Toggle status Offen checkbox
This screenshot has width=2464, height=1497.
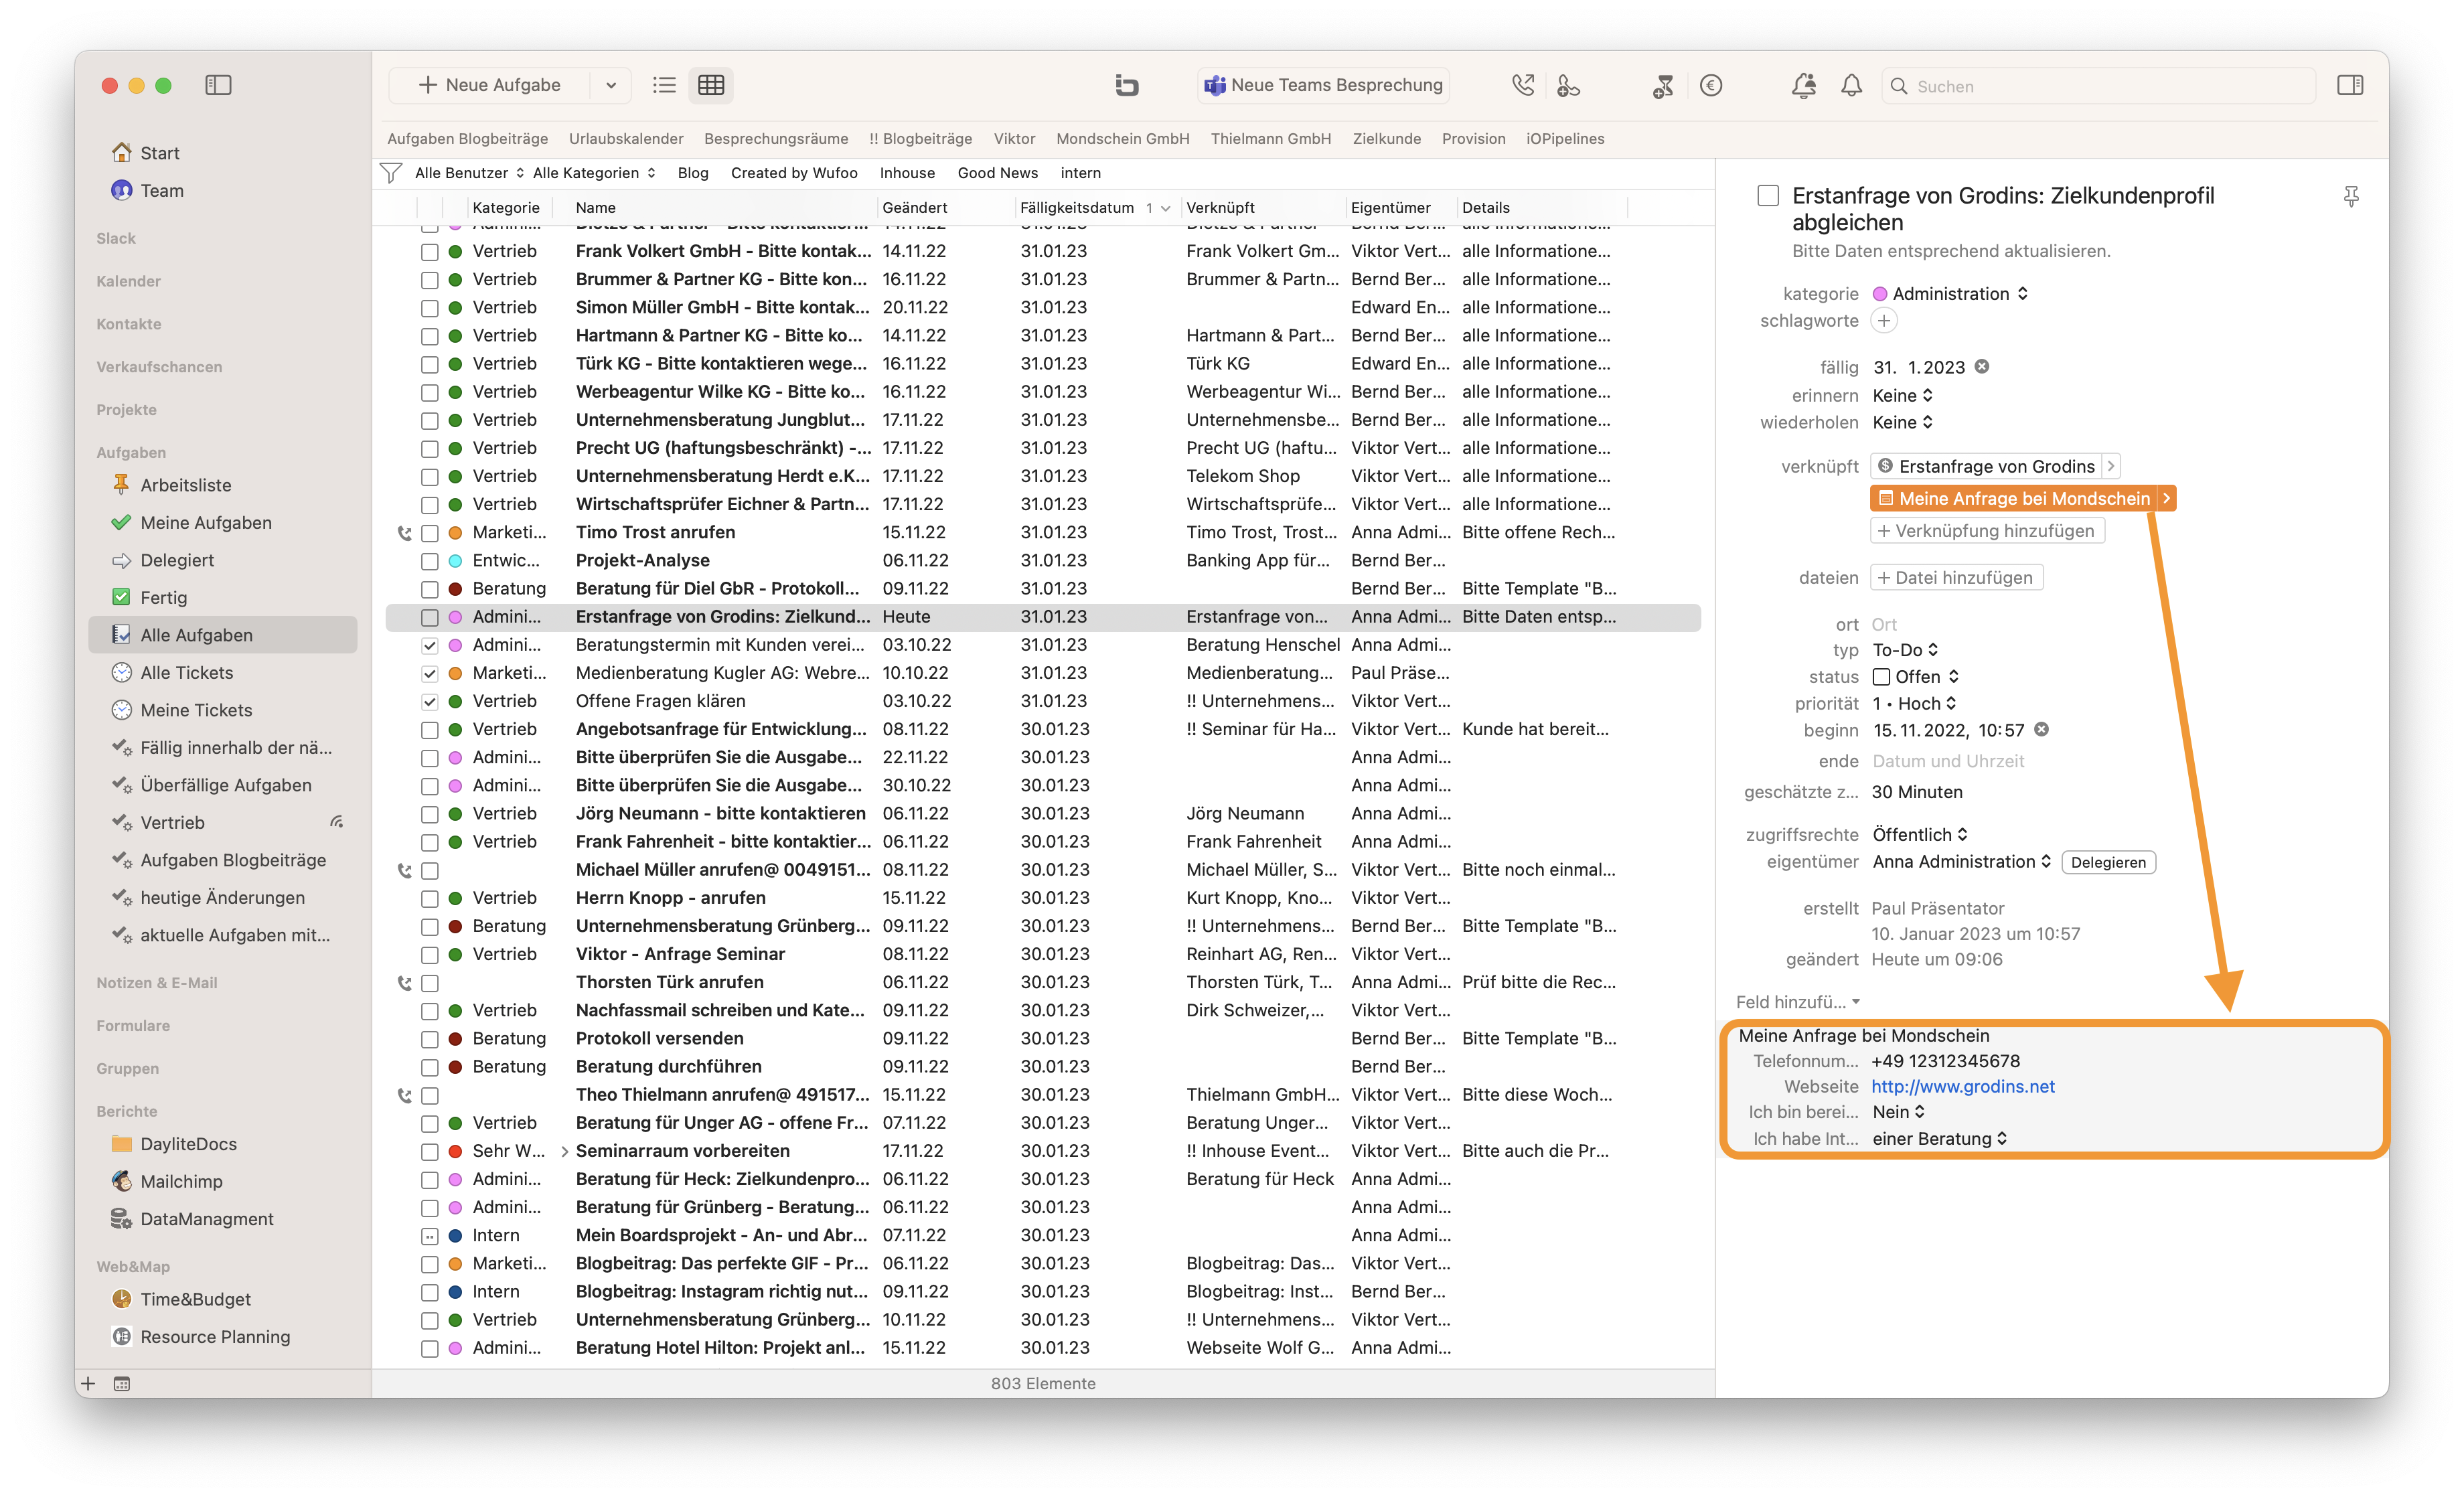(1881, 677)
